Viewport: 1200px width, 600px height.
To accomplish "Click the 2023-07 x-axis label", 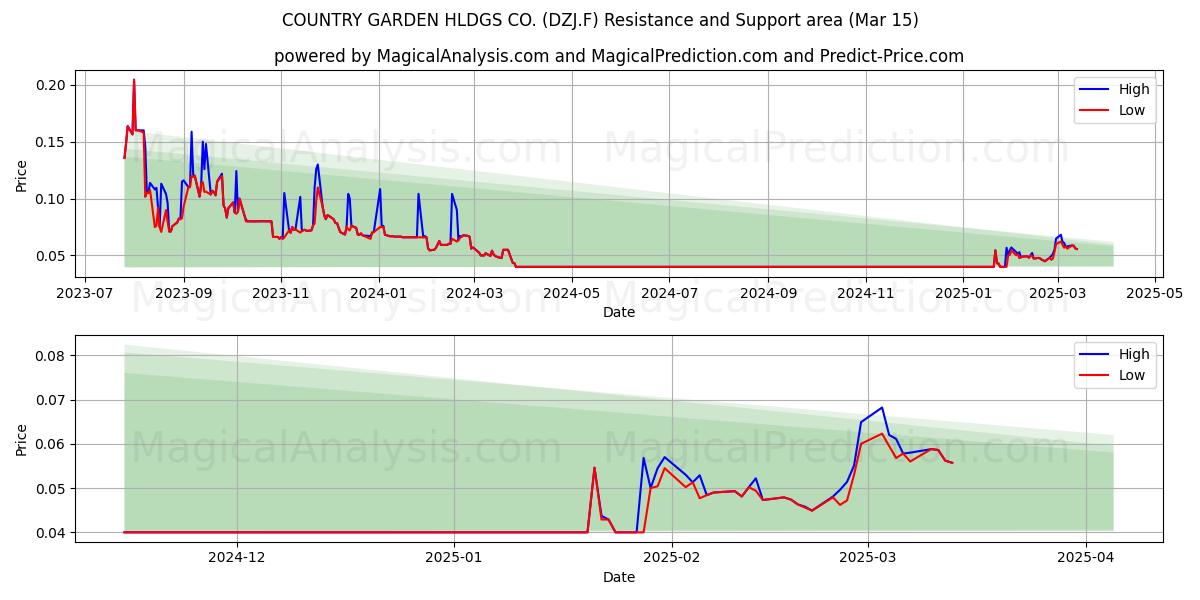I will (84, 293).
